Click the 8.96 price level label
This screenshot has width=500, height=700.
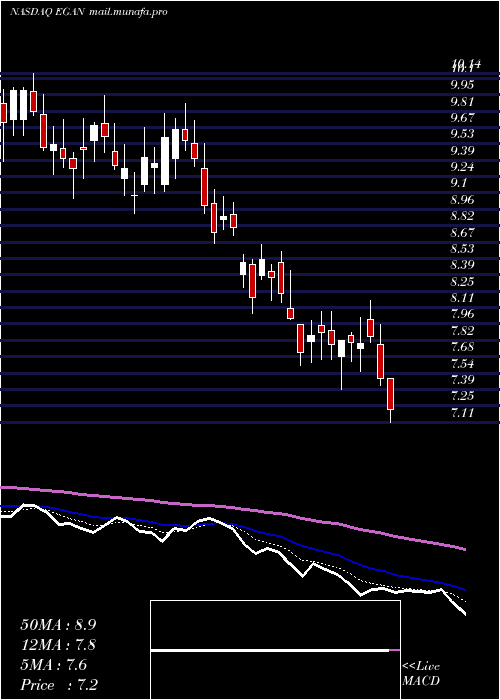(x=463, y=200)
